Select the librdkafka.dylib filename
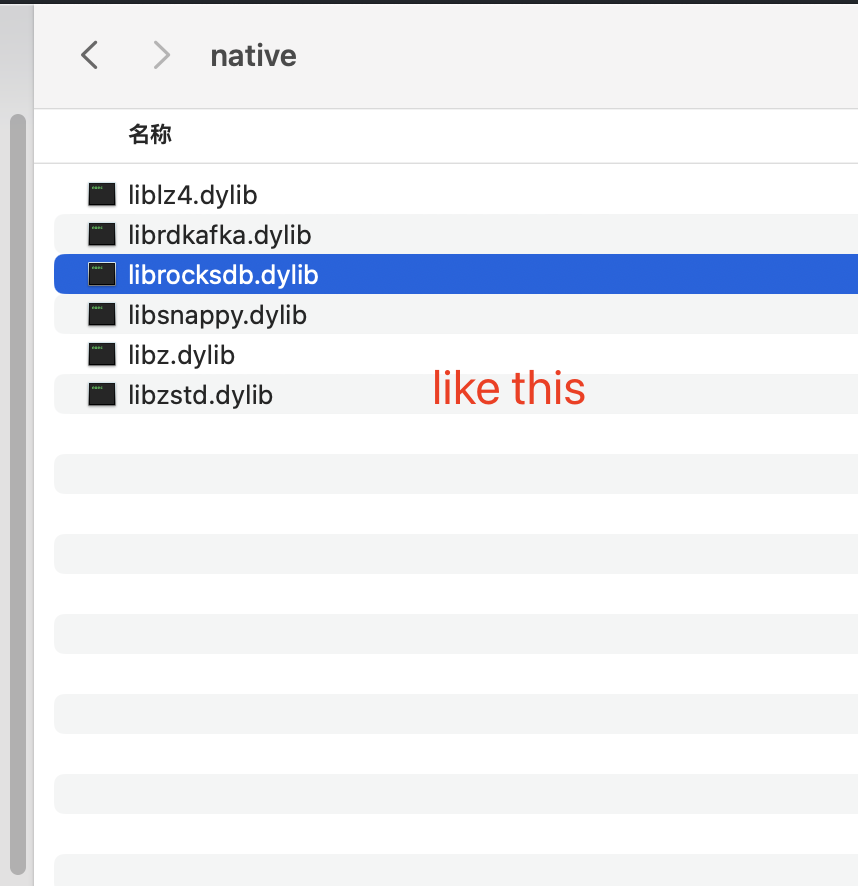The image size is (858, 886). click(x=219, y=234)
